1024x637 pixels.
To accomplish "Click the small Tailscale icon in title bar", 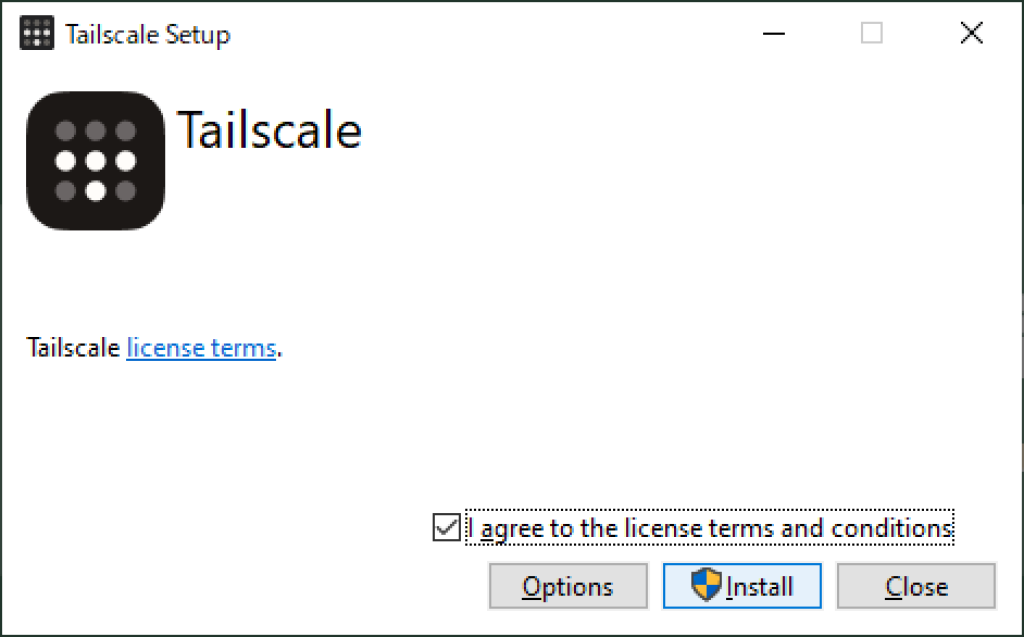I will click(36, 33).
